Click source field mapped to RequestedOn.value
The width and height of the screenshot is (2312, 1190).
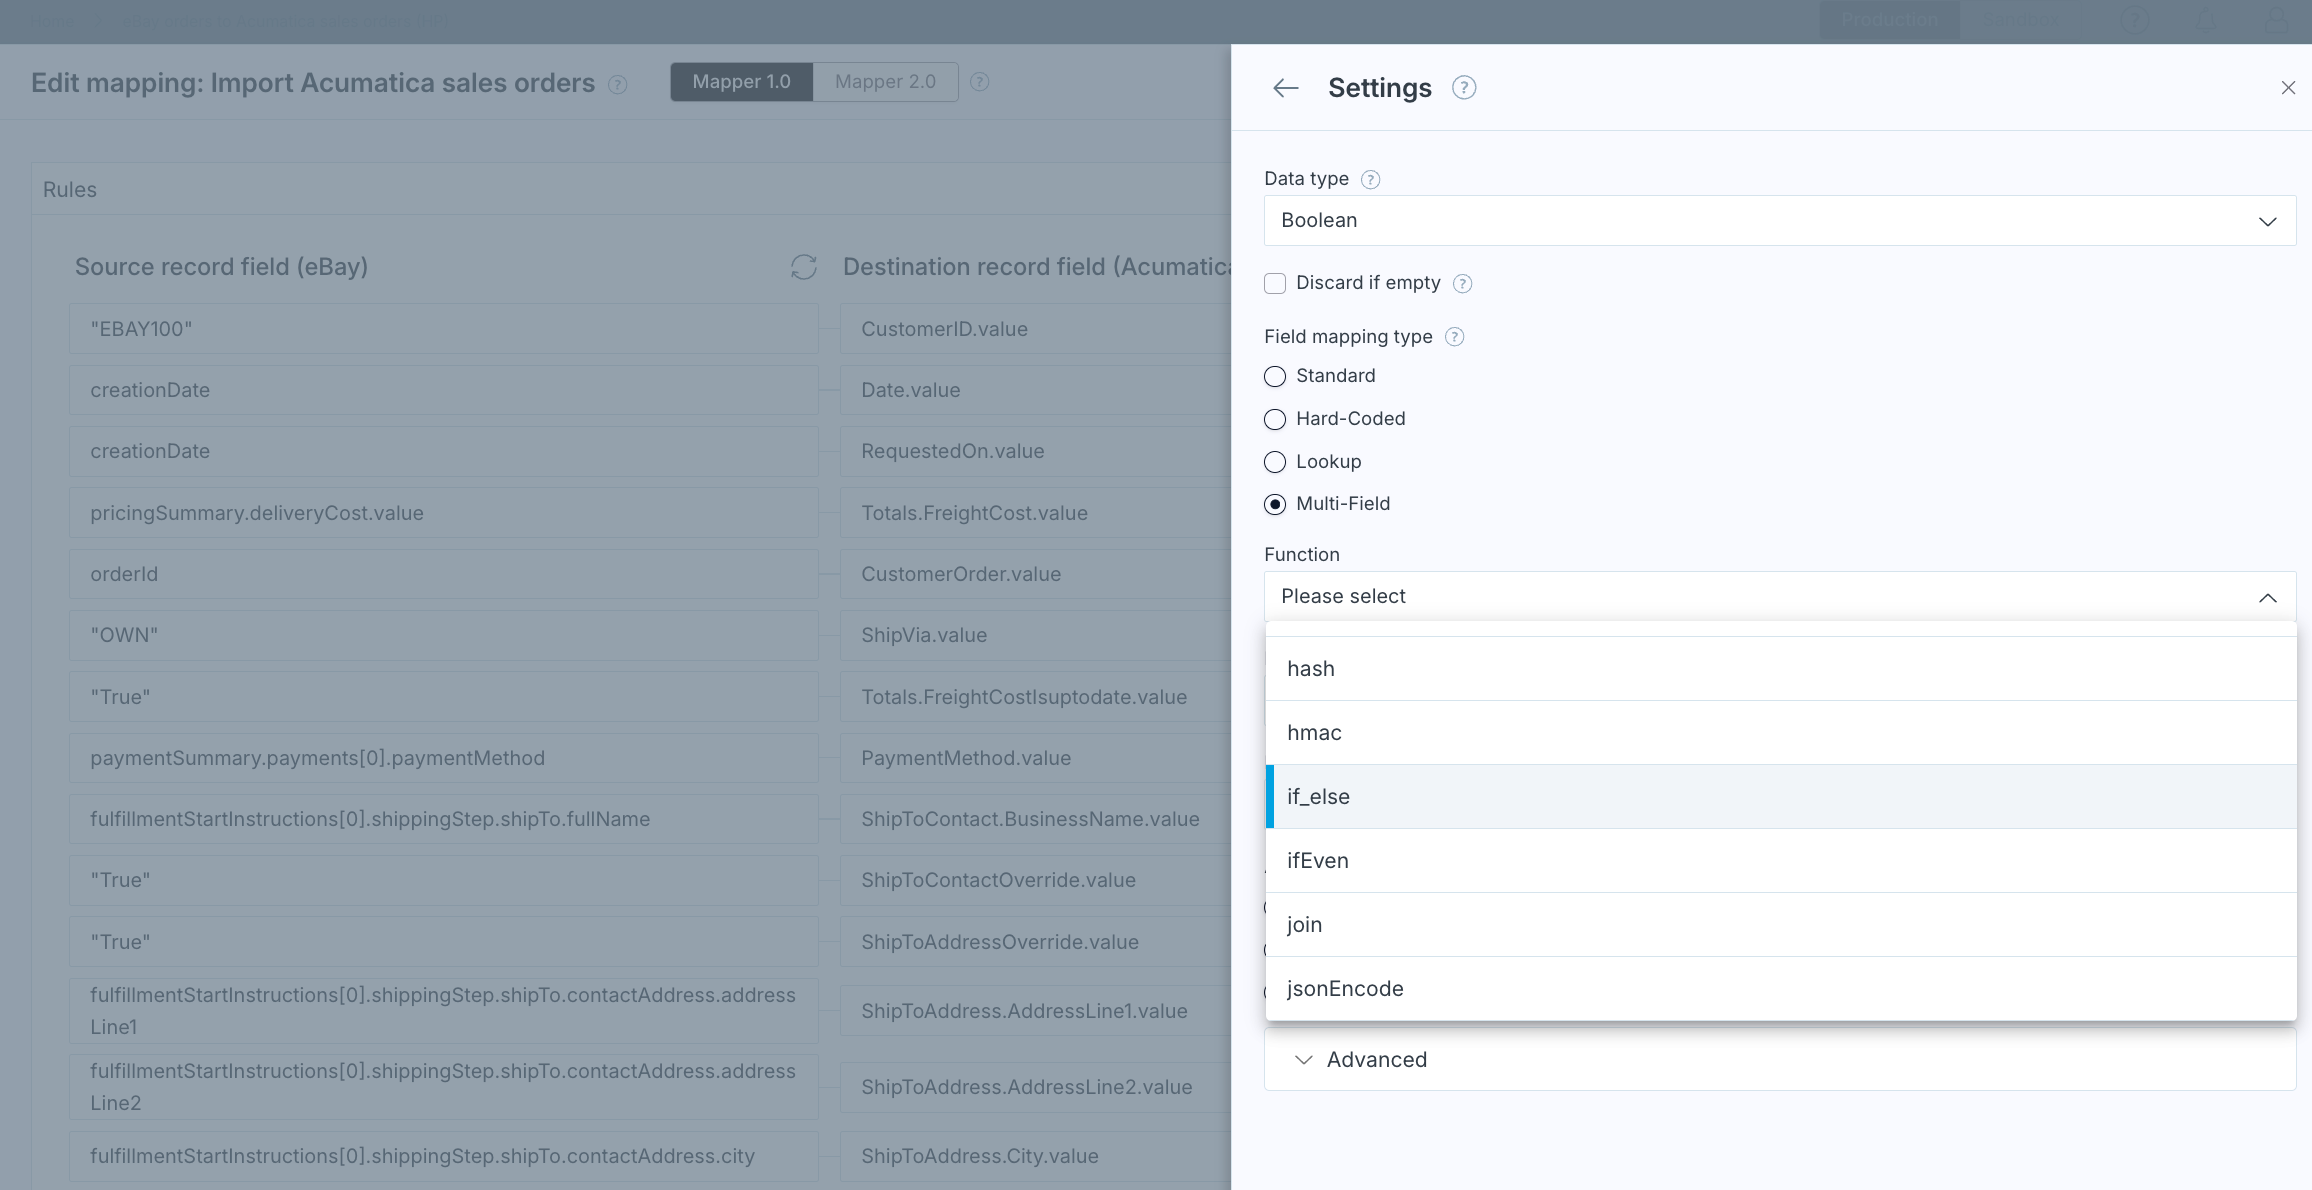pyautogui.click(x=443, y=451)
